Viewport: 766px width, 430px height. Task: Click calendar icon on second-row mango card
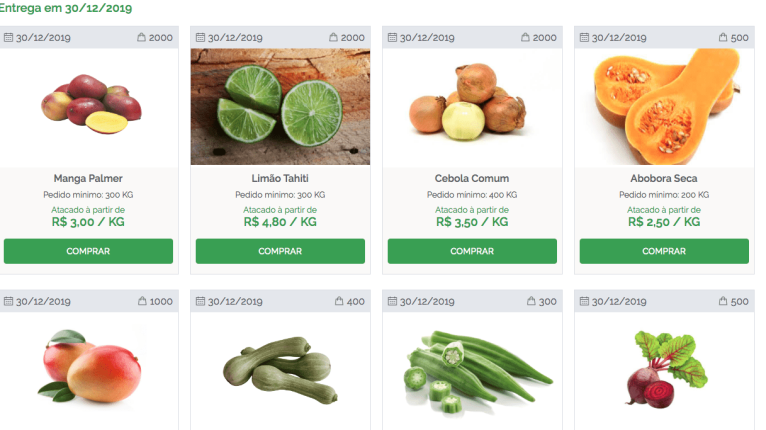[10, 302]
